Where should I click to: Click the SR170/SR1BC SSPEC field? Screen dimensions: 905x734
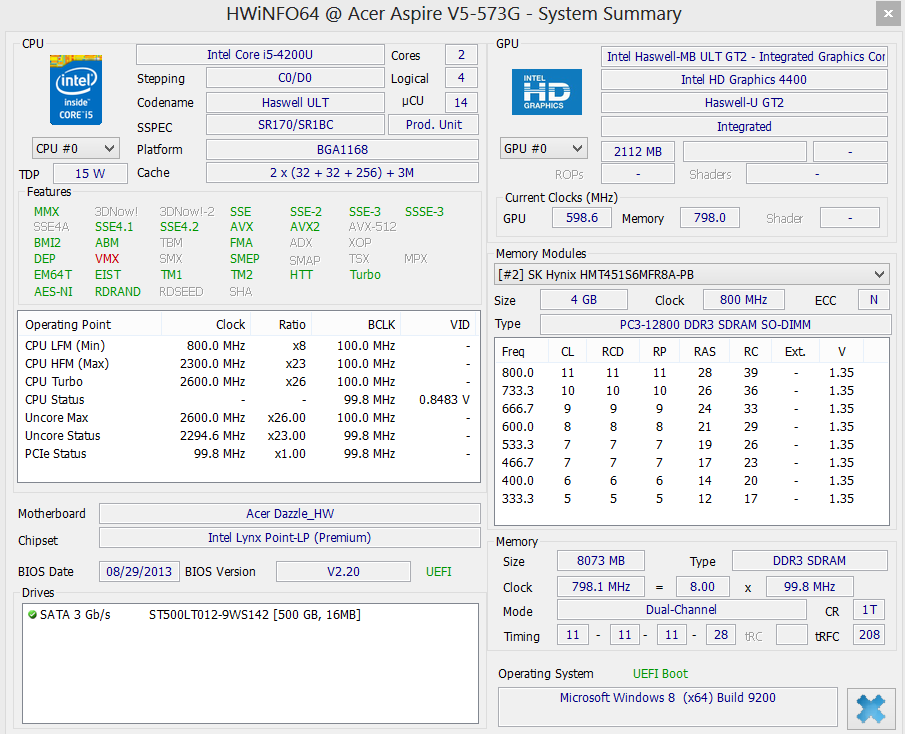click(295, 125)
